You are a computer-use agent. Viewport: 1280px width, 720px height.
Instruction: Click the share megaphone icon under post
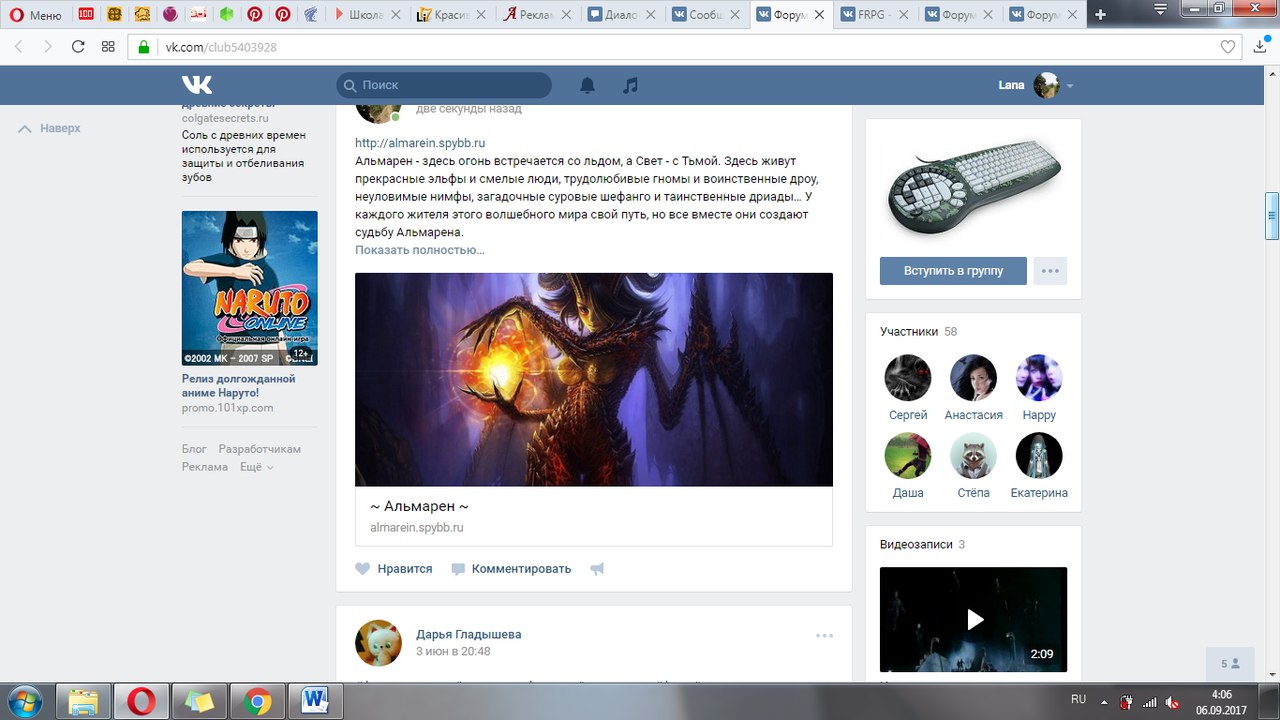coord(597,569)
